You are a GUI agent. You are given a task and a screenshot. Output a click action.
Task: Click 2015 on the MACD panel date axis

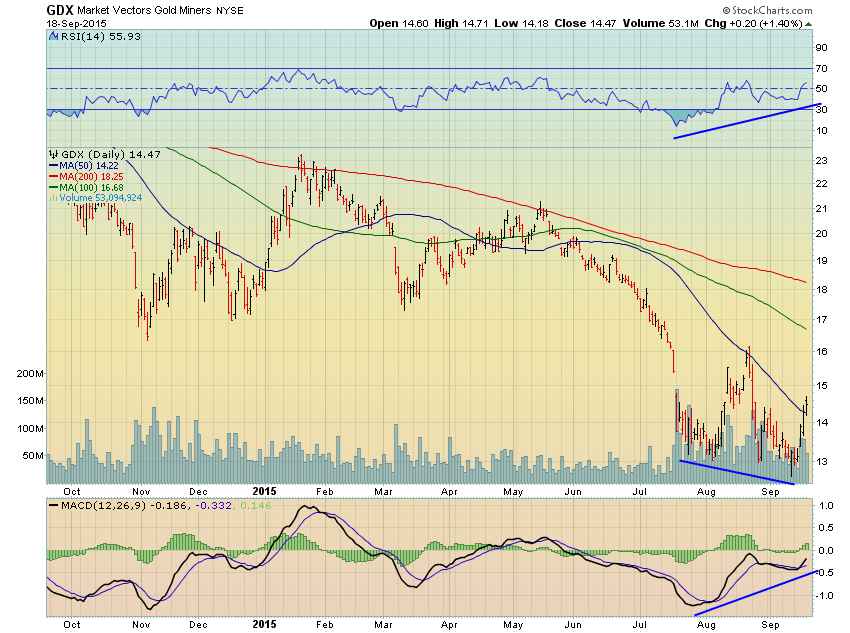point(265,624)
